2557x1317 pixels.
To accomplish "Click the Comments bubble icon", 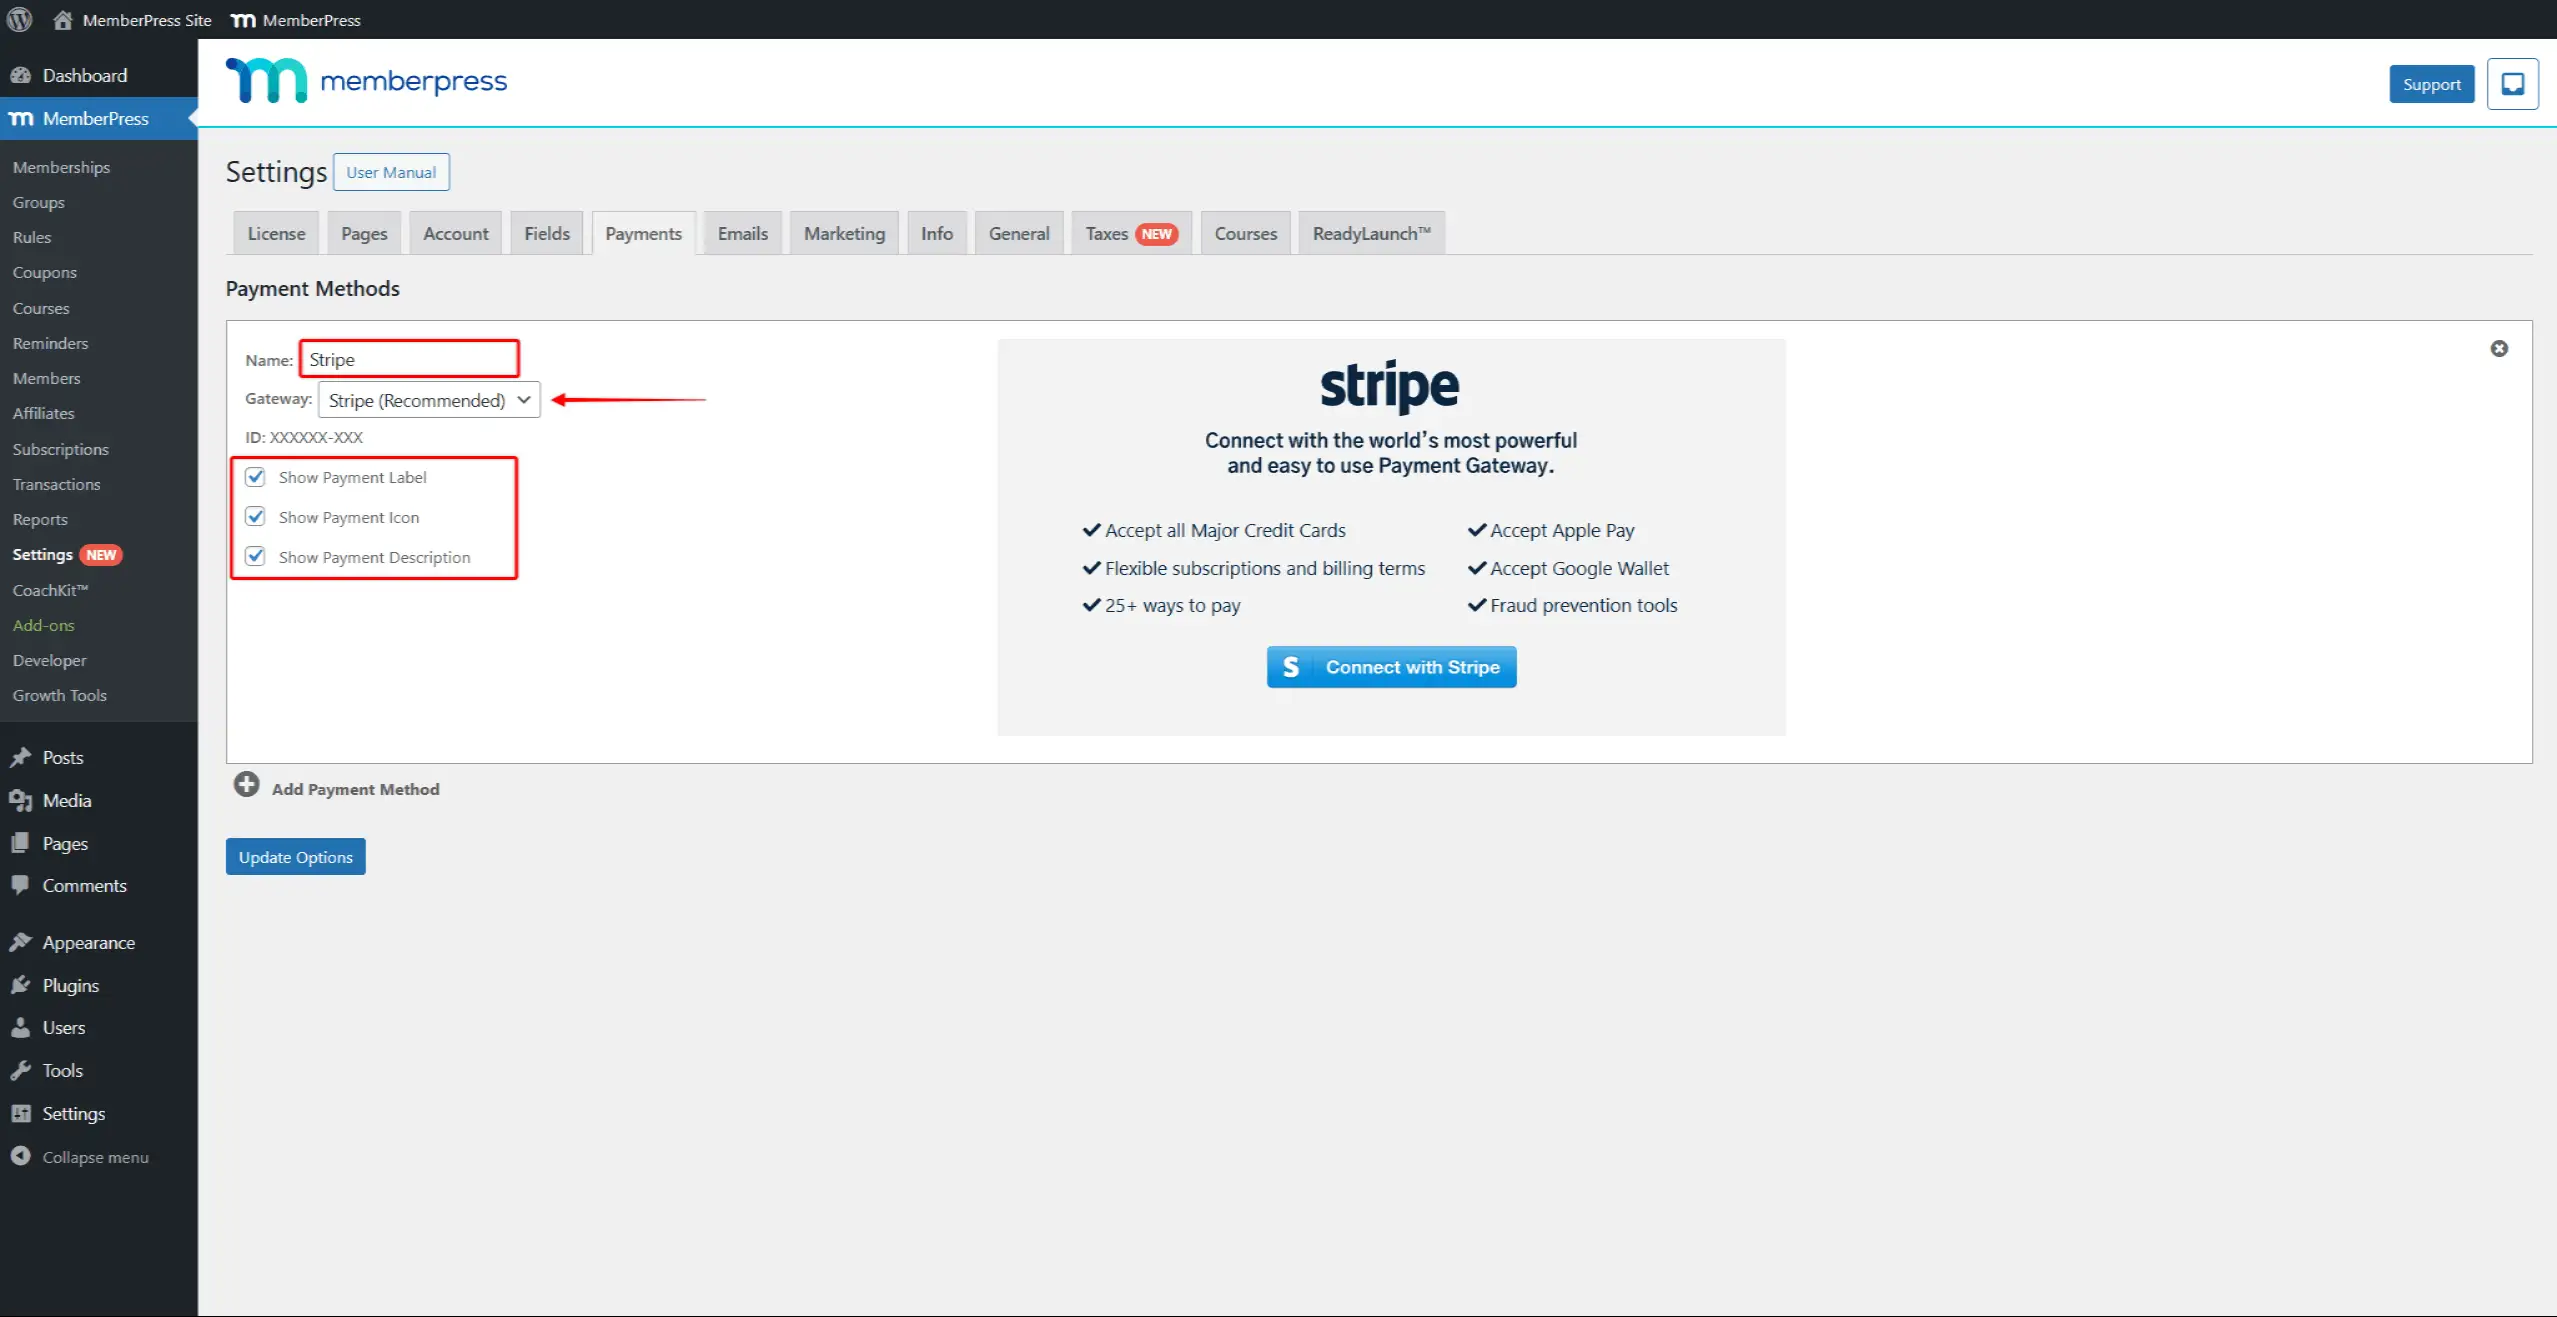I will click(20, 885).
